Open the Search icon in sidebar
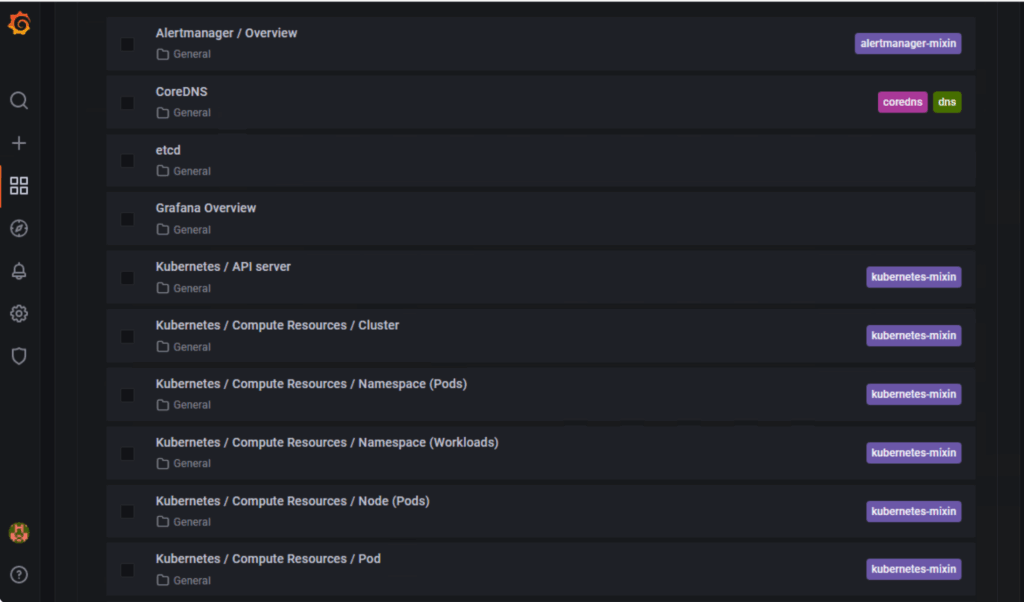Screen dimensions: 1024x602 tap(19, 101)
